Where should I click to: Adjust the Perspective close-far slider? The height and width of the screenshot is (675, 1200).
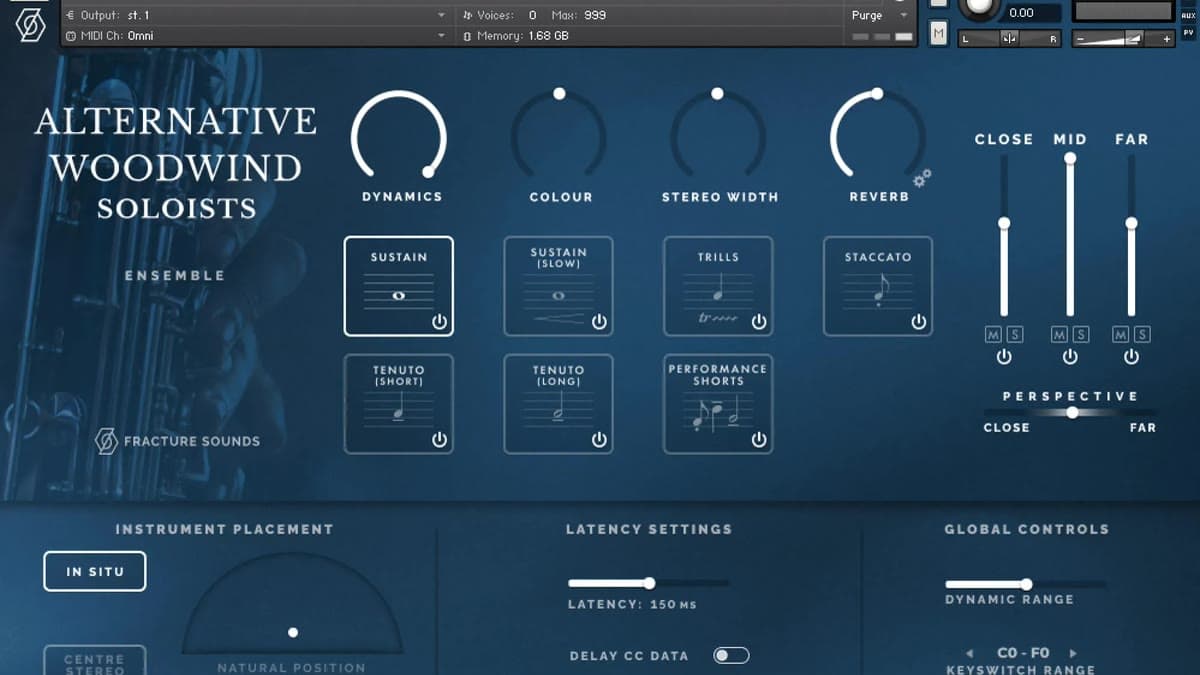(x=1072, y=412)
